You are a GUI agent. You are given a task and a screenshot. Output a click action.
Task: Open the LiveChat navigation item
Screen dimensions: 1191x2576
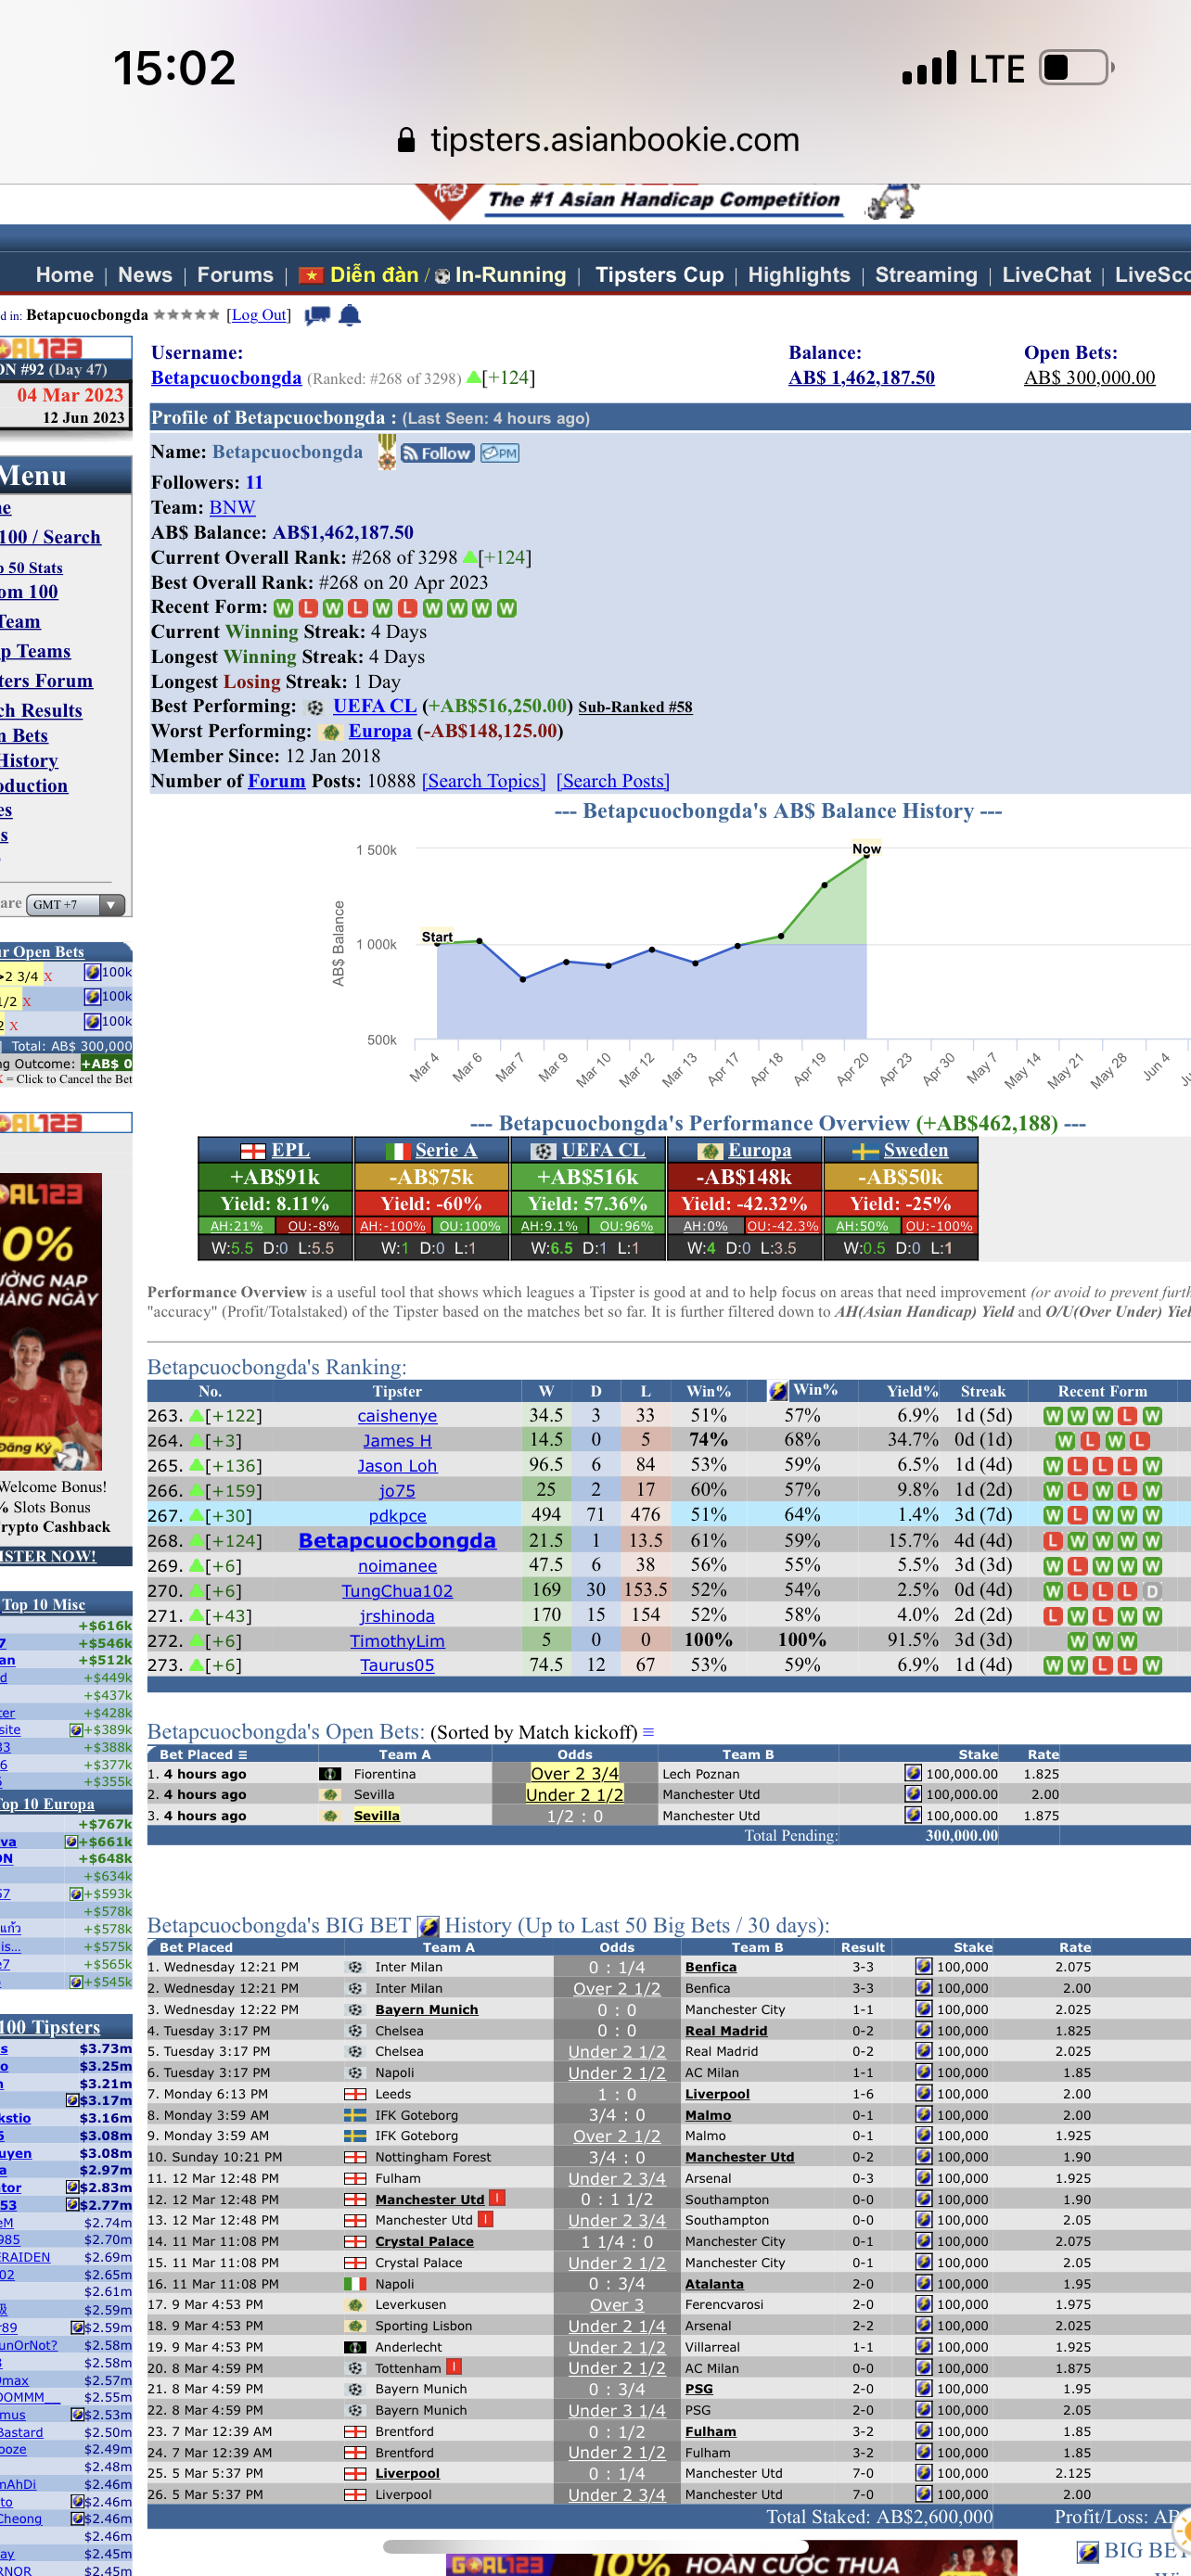click(1046, 275)
